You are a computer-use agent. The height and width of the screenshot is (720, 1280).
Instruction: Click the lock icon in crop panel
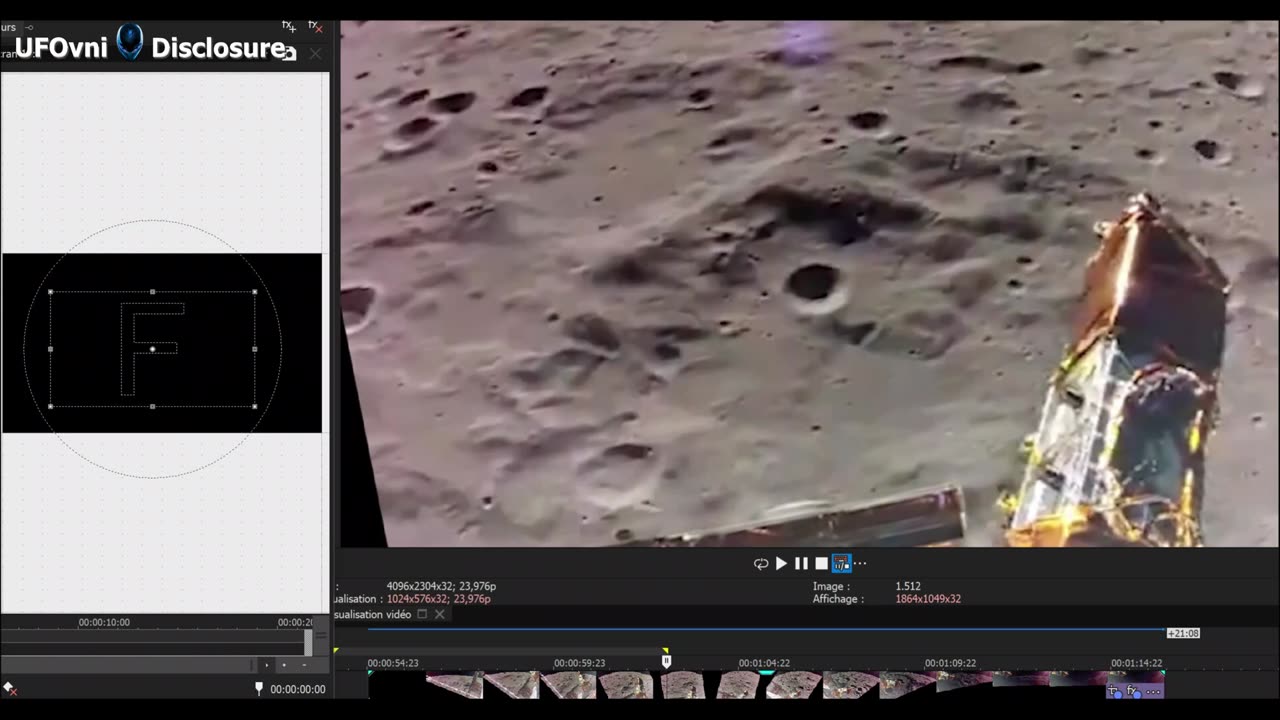(290, 53)
